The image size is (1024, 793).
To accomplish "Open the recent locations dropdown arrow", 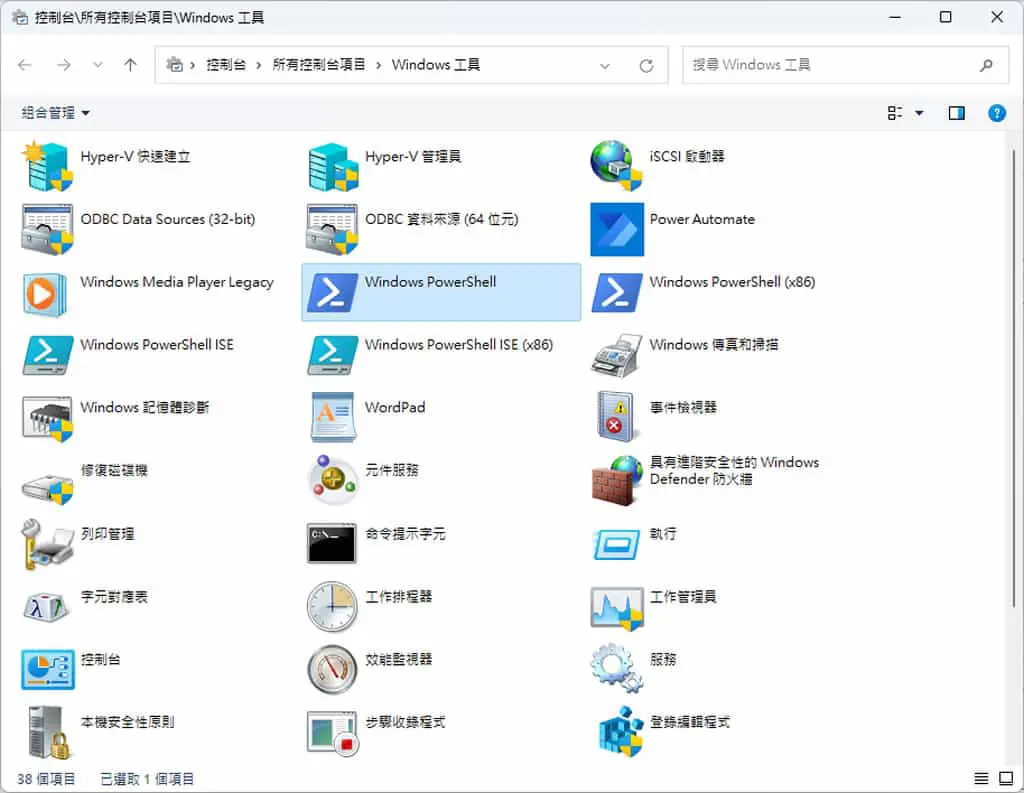I will click(97, 65).
